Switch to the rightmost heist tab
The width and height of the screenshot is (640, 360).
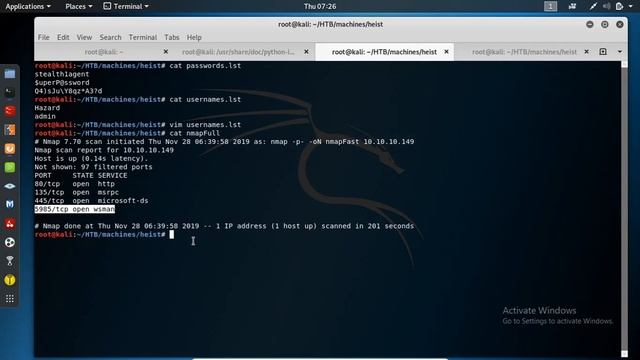click(524, 52)
